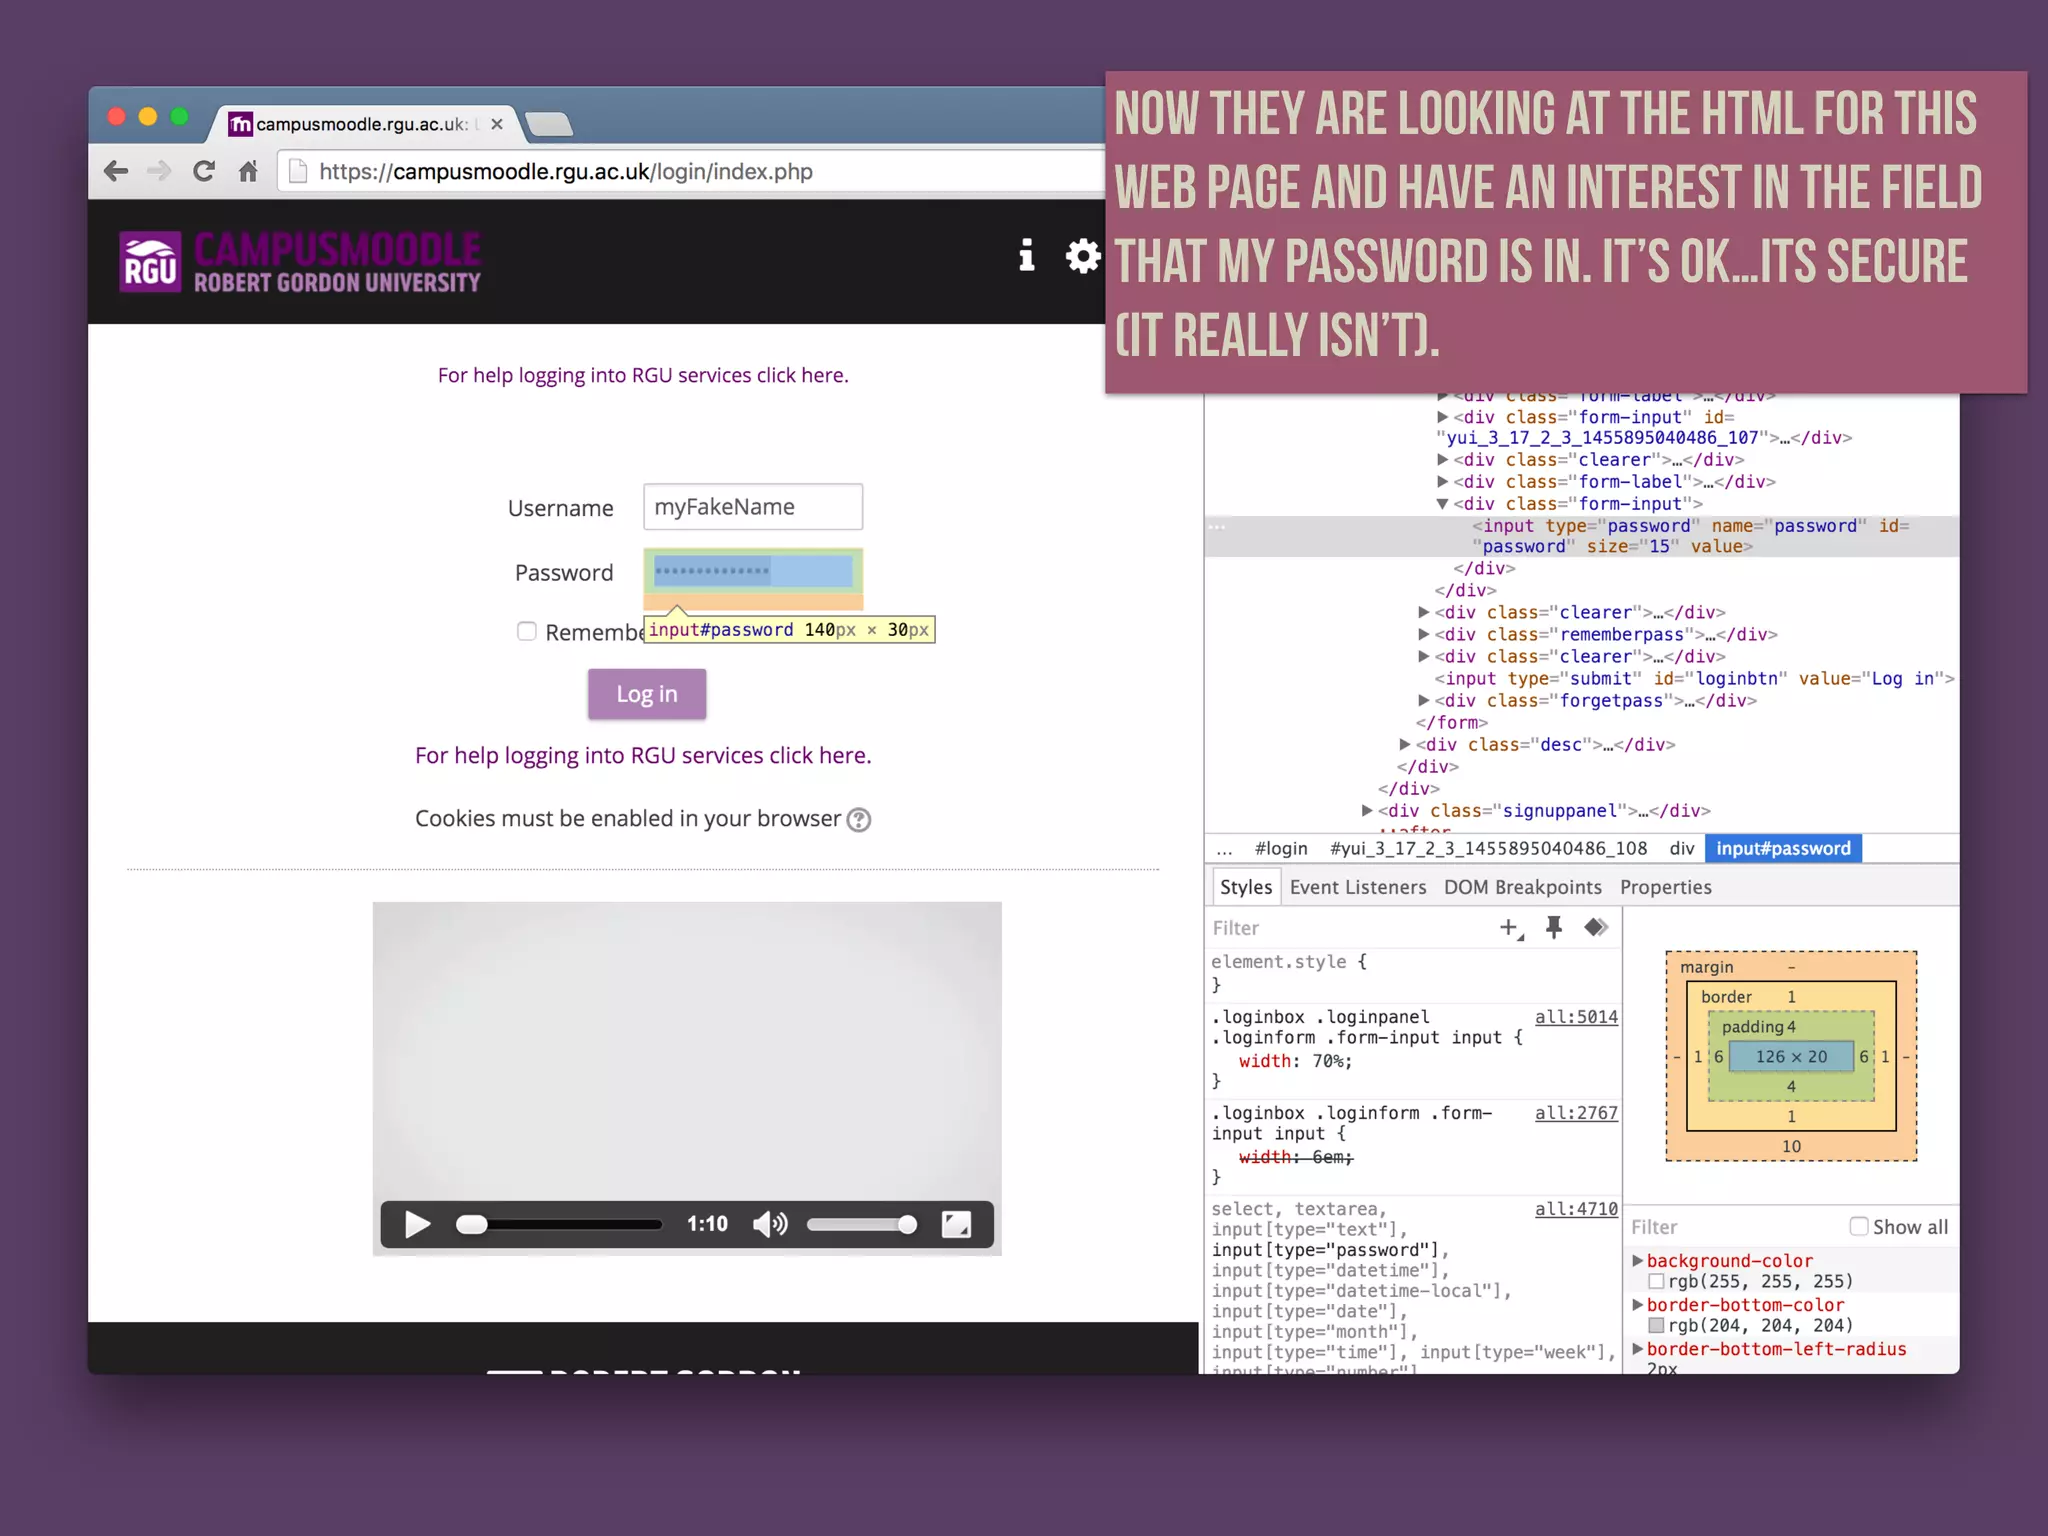Enable the Show all computed styles checkbox

click(x=1858, y=1226)
